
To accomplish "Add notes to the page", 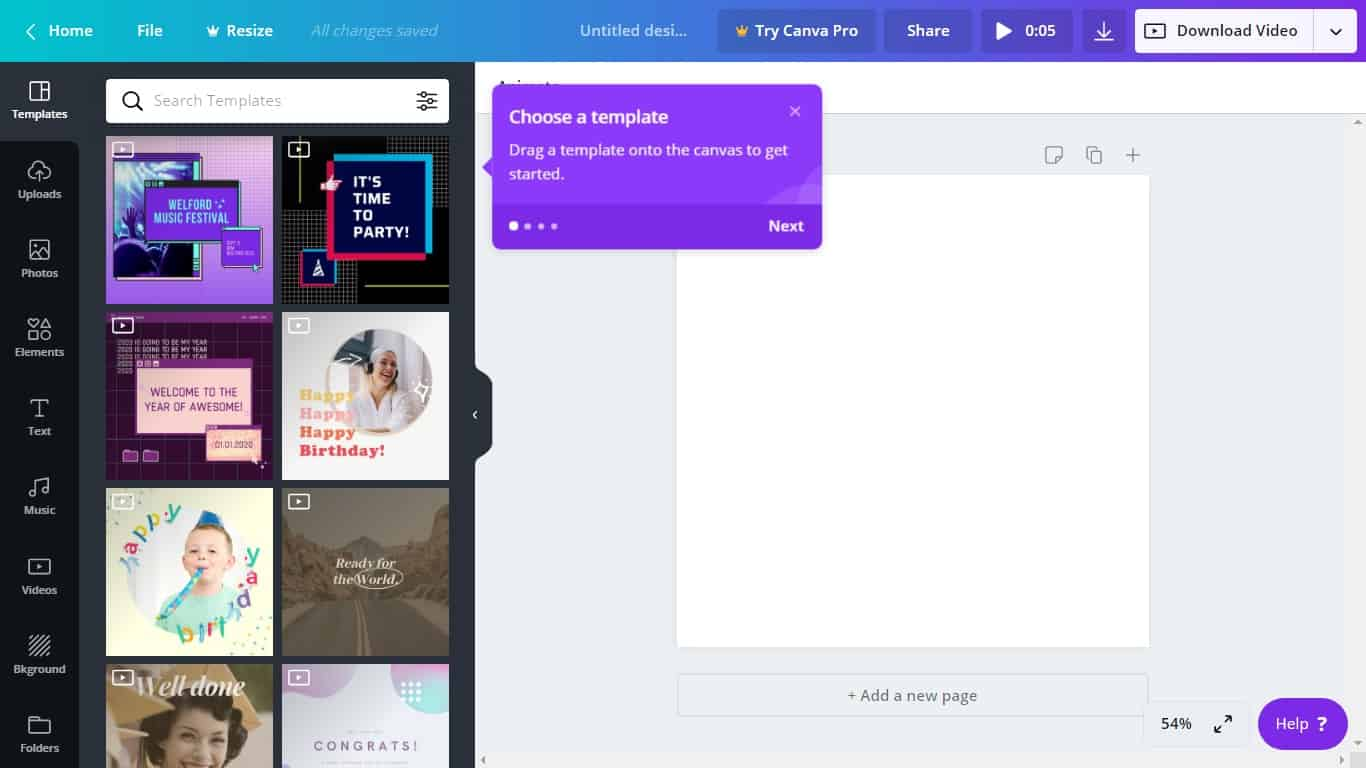I will [x=1053, y=155].
